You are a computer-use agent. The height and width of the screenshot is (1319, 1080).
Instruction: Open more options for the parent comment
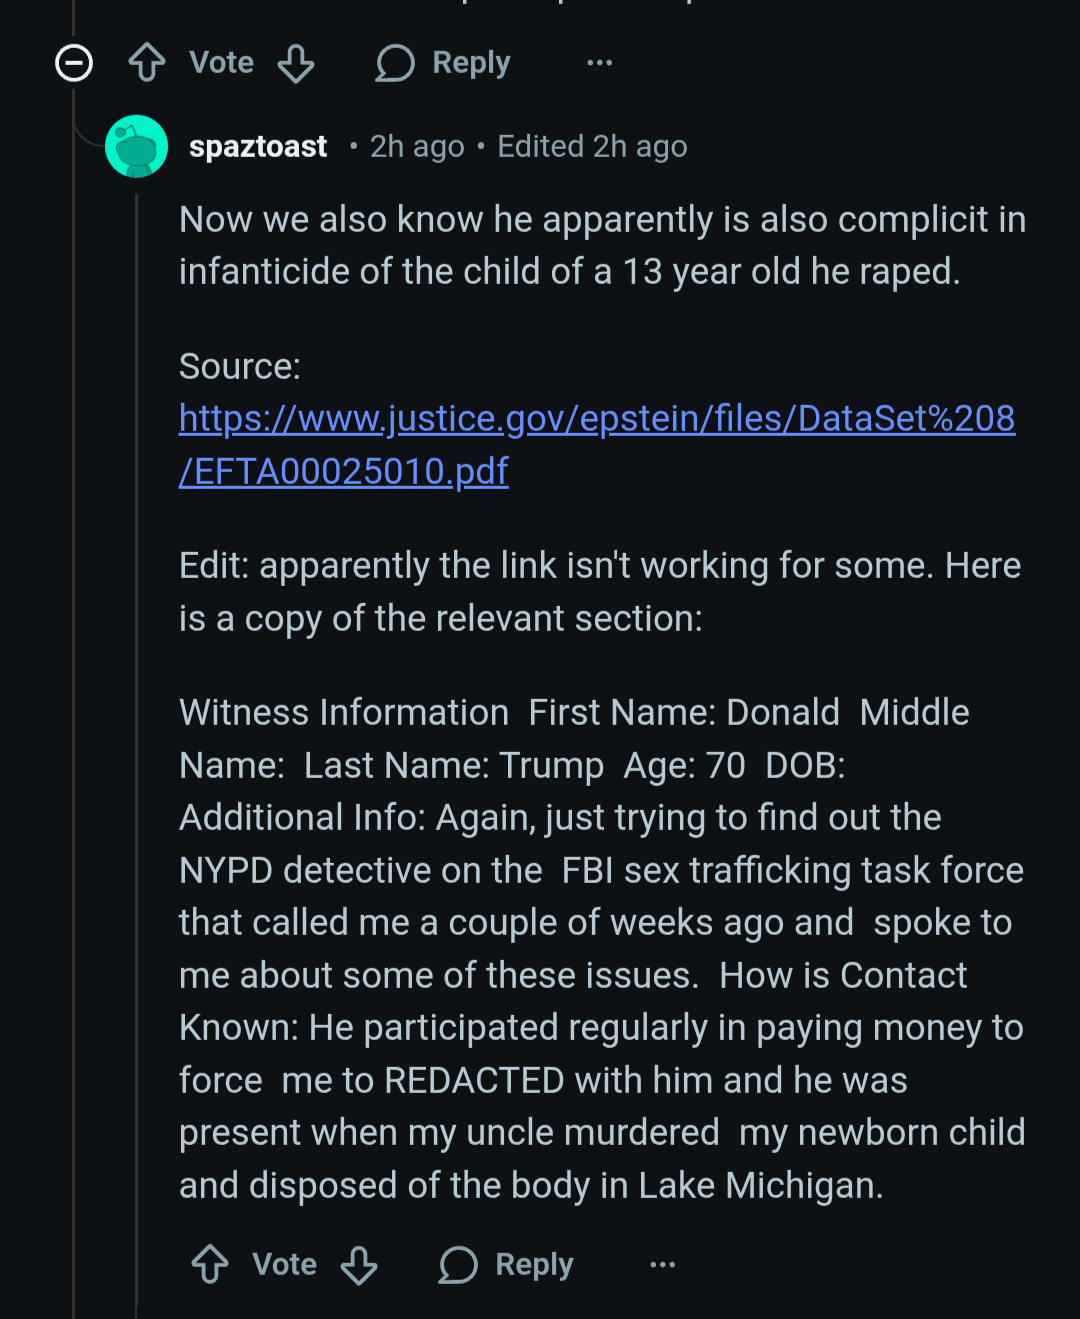click(x=599, y=63)
